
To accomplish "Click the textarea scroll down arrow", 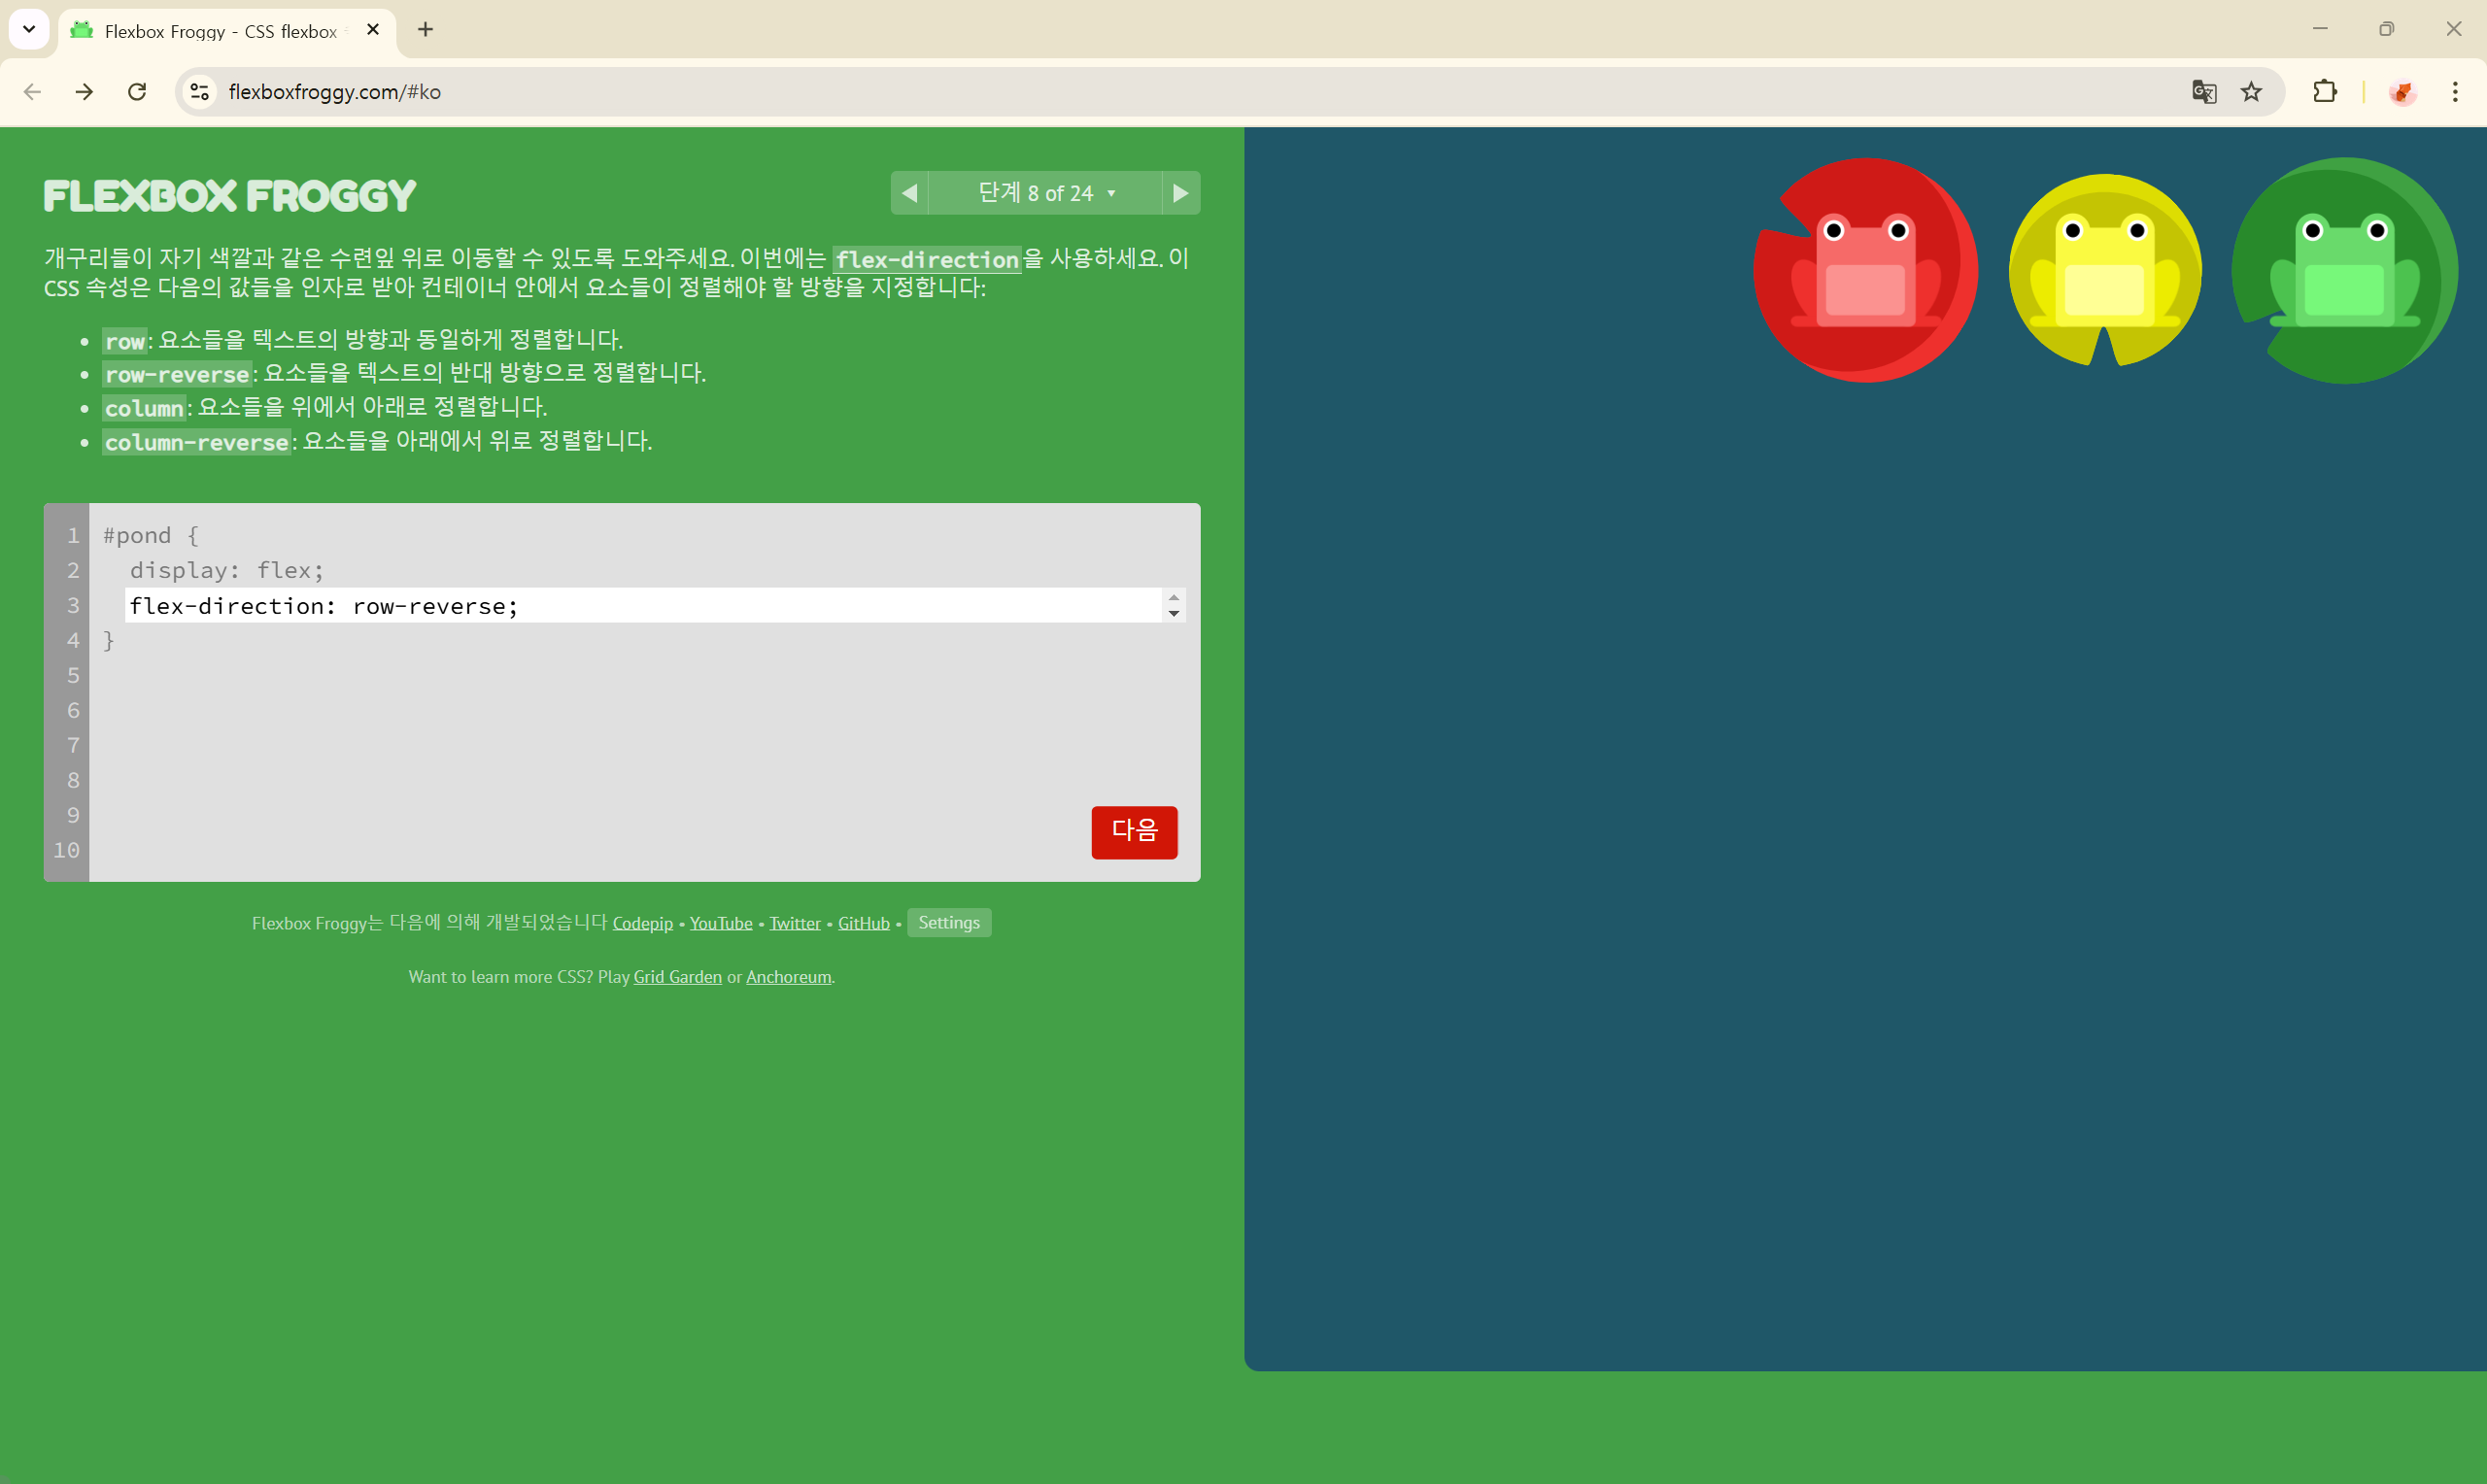I will pos(1174,614).
